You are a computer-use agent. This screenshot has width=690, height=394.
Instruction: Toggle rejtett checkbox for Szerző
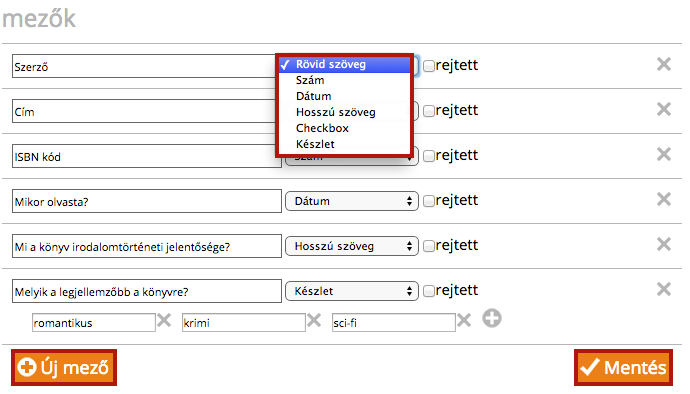coord(429,66)
